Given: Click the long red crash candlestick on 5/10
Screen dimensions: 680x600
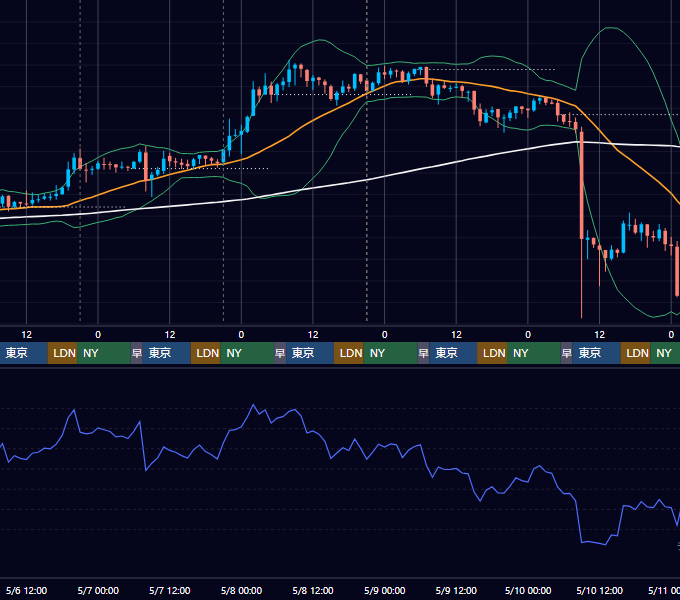Looking at the screenshot, I should 582,186.
